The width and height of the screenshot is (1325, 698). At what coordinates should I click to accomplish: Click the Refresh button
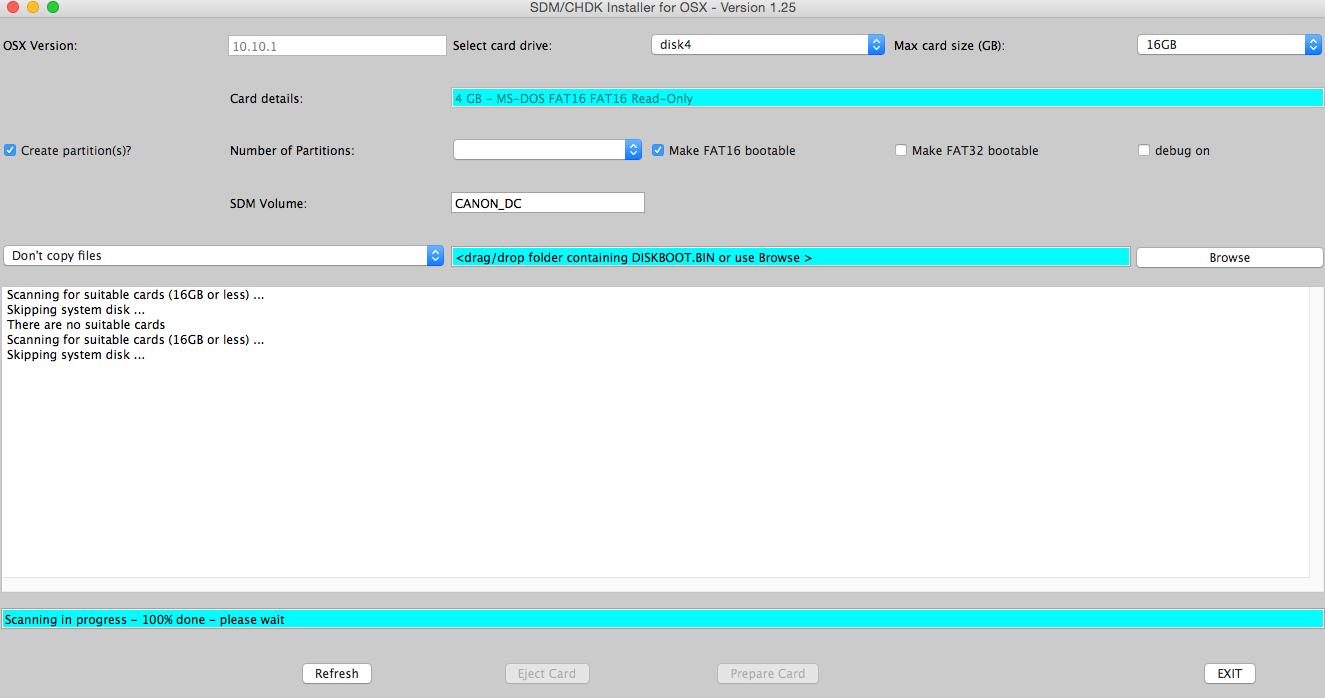coord(337,673)
